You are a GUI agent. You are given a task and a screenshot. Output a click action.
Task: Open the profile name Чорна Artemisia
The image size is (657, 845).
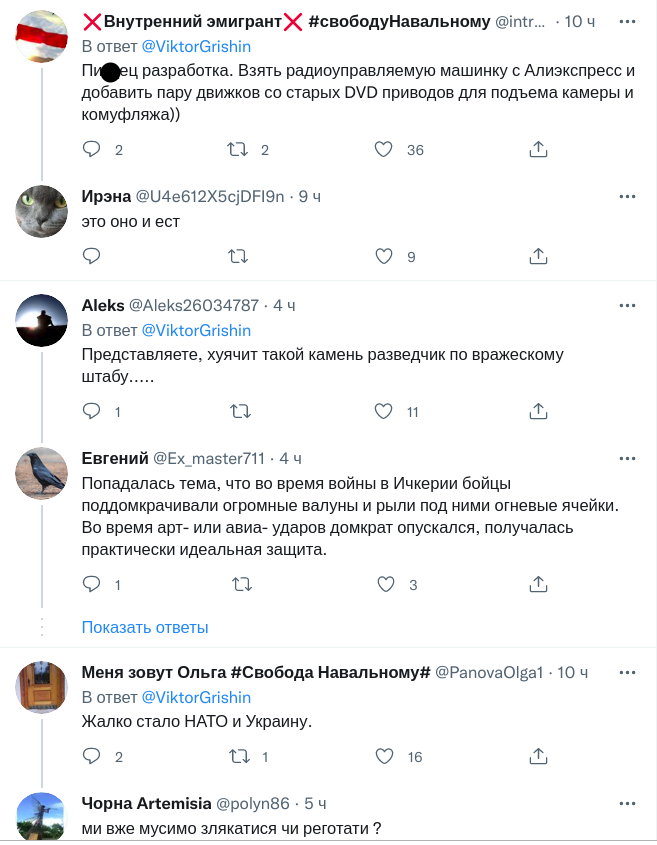point(145,803)
